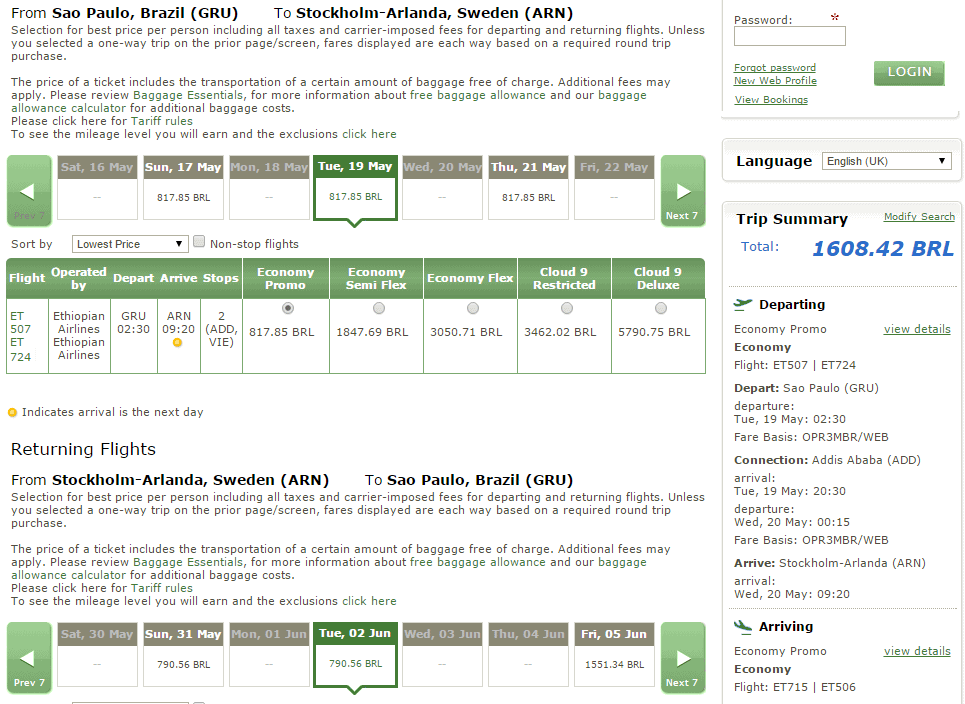Screen dimensions: 965x704
Task: Click Fare Basis OPR3MBR/WEB under Depart
Action: pos(811,438)
